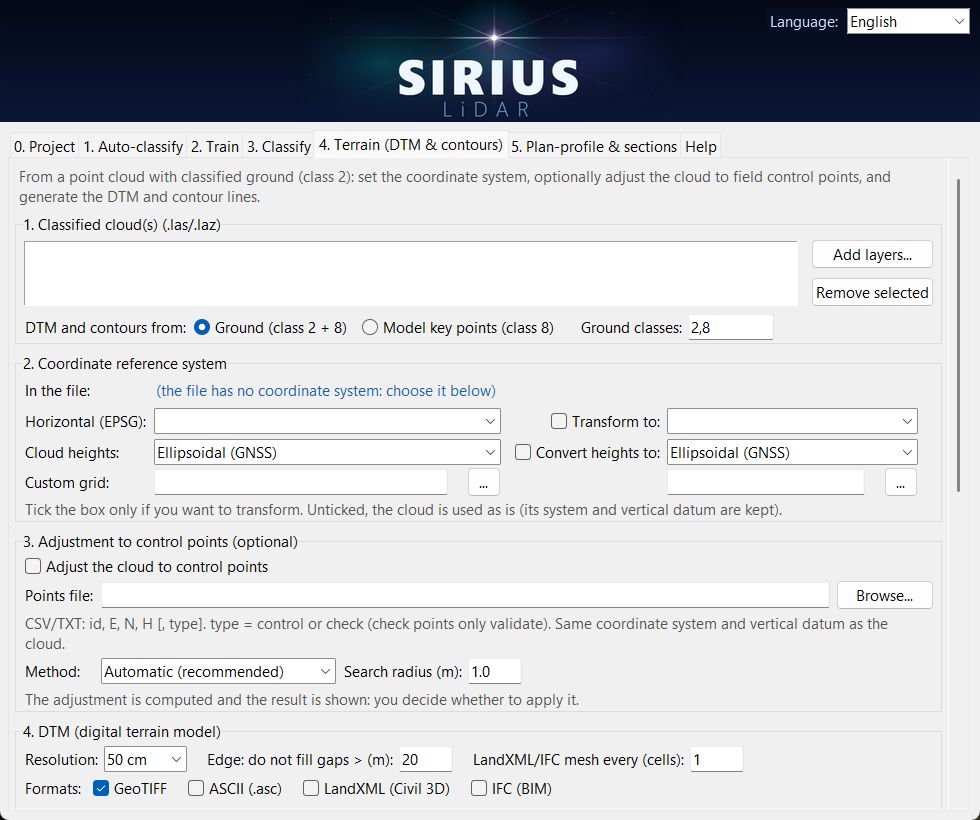Click the target custom grid ... browse button
The height and width of the screenshot is (820, 980).
[901, 482]
